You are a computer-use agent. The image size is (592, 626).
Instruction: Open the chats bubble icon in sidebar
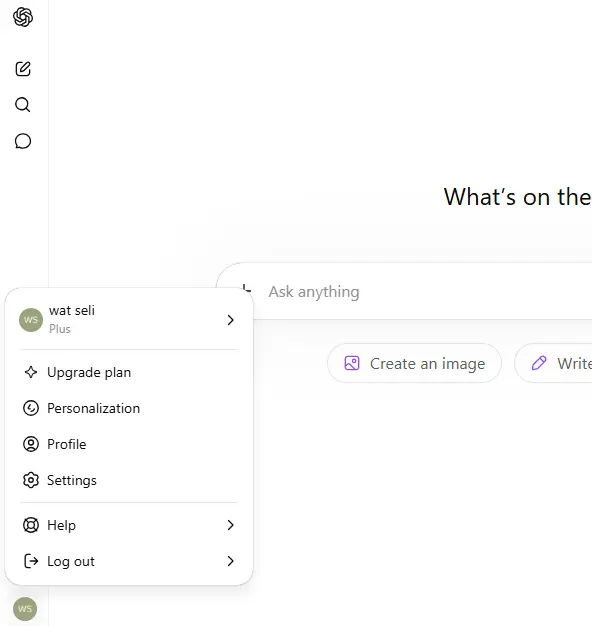pos(23,141)
